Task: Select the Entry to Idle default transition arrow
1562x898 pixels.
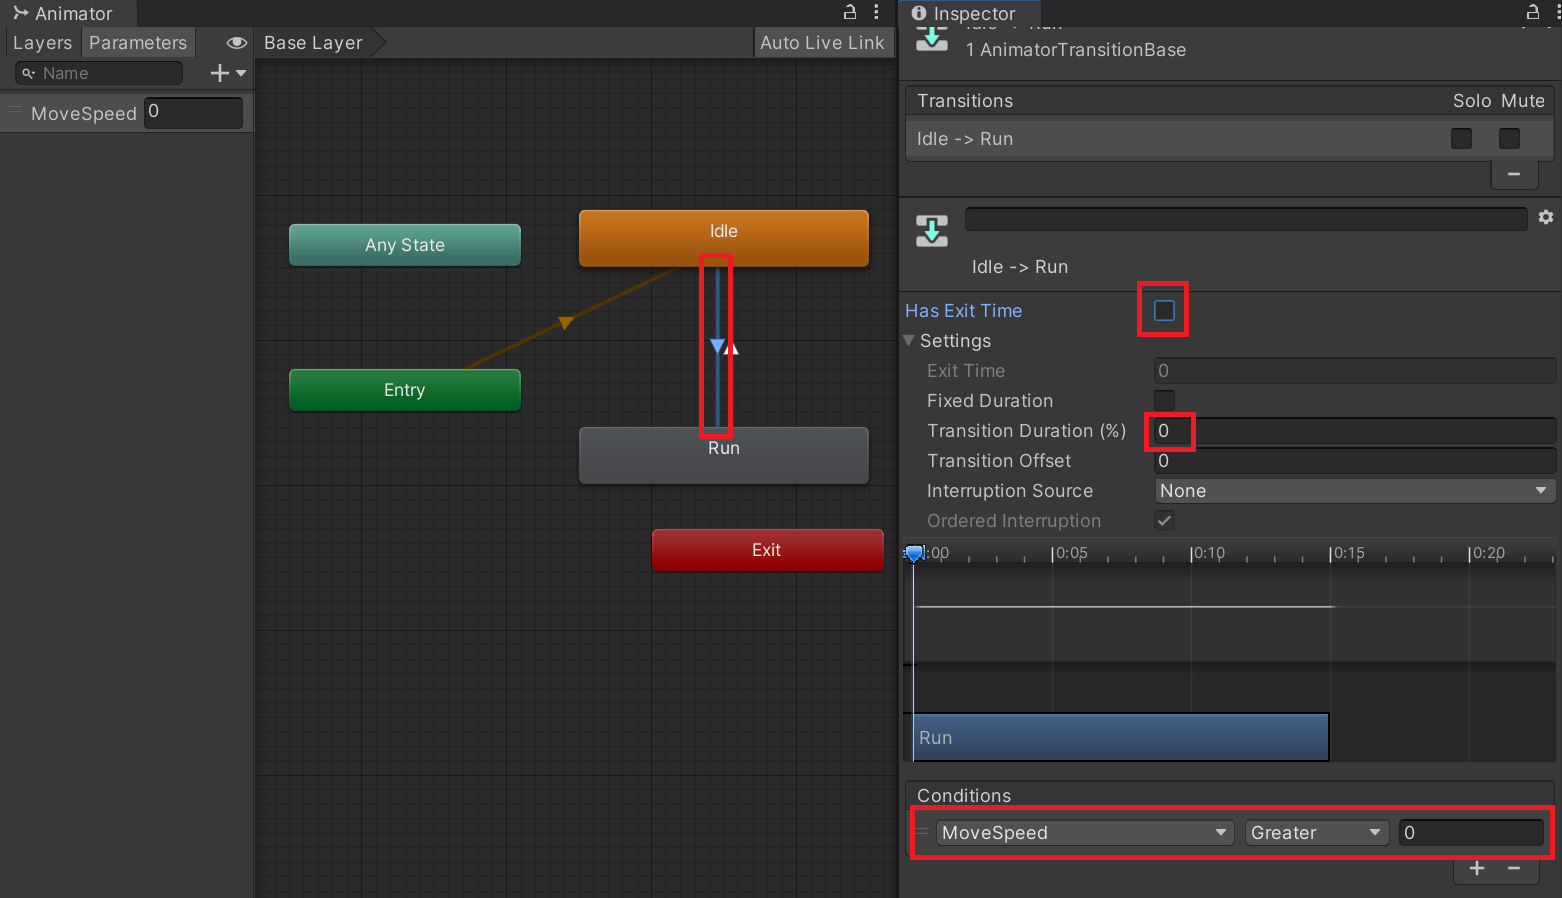Action: (x=566, y=322)
